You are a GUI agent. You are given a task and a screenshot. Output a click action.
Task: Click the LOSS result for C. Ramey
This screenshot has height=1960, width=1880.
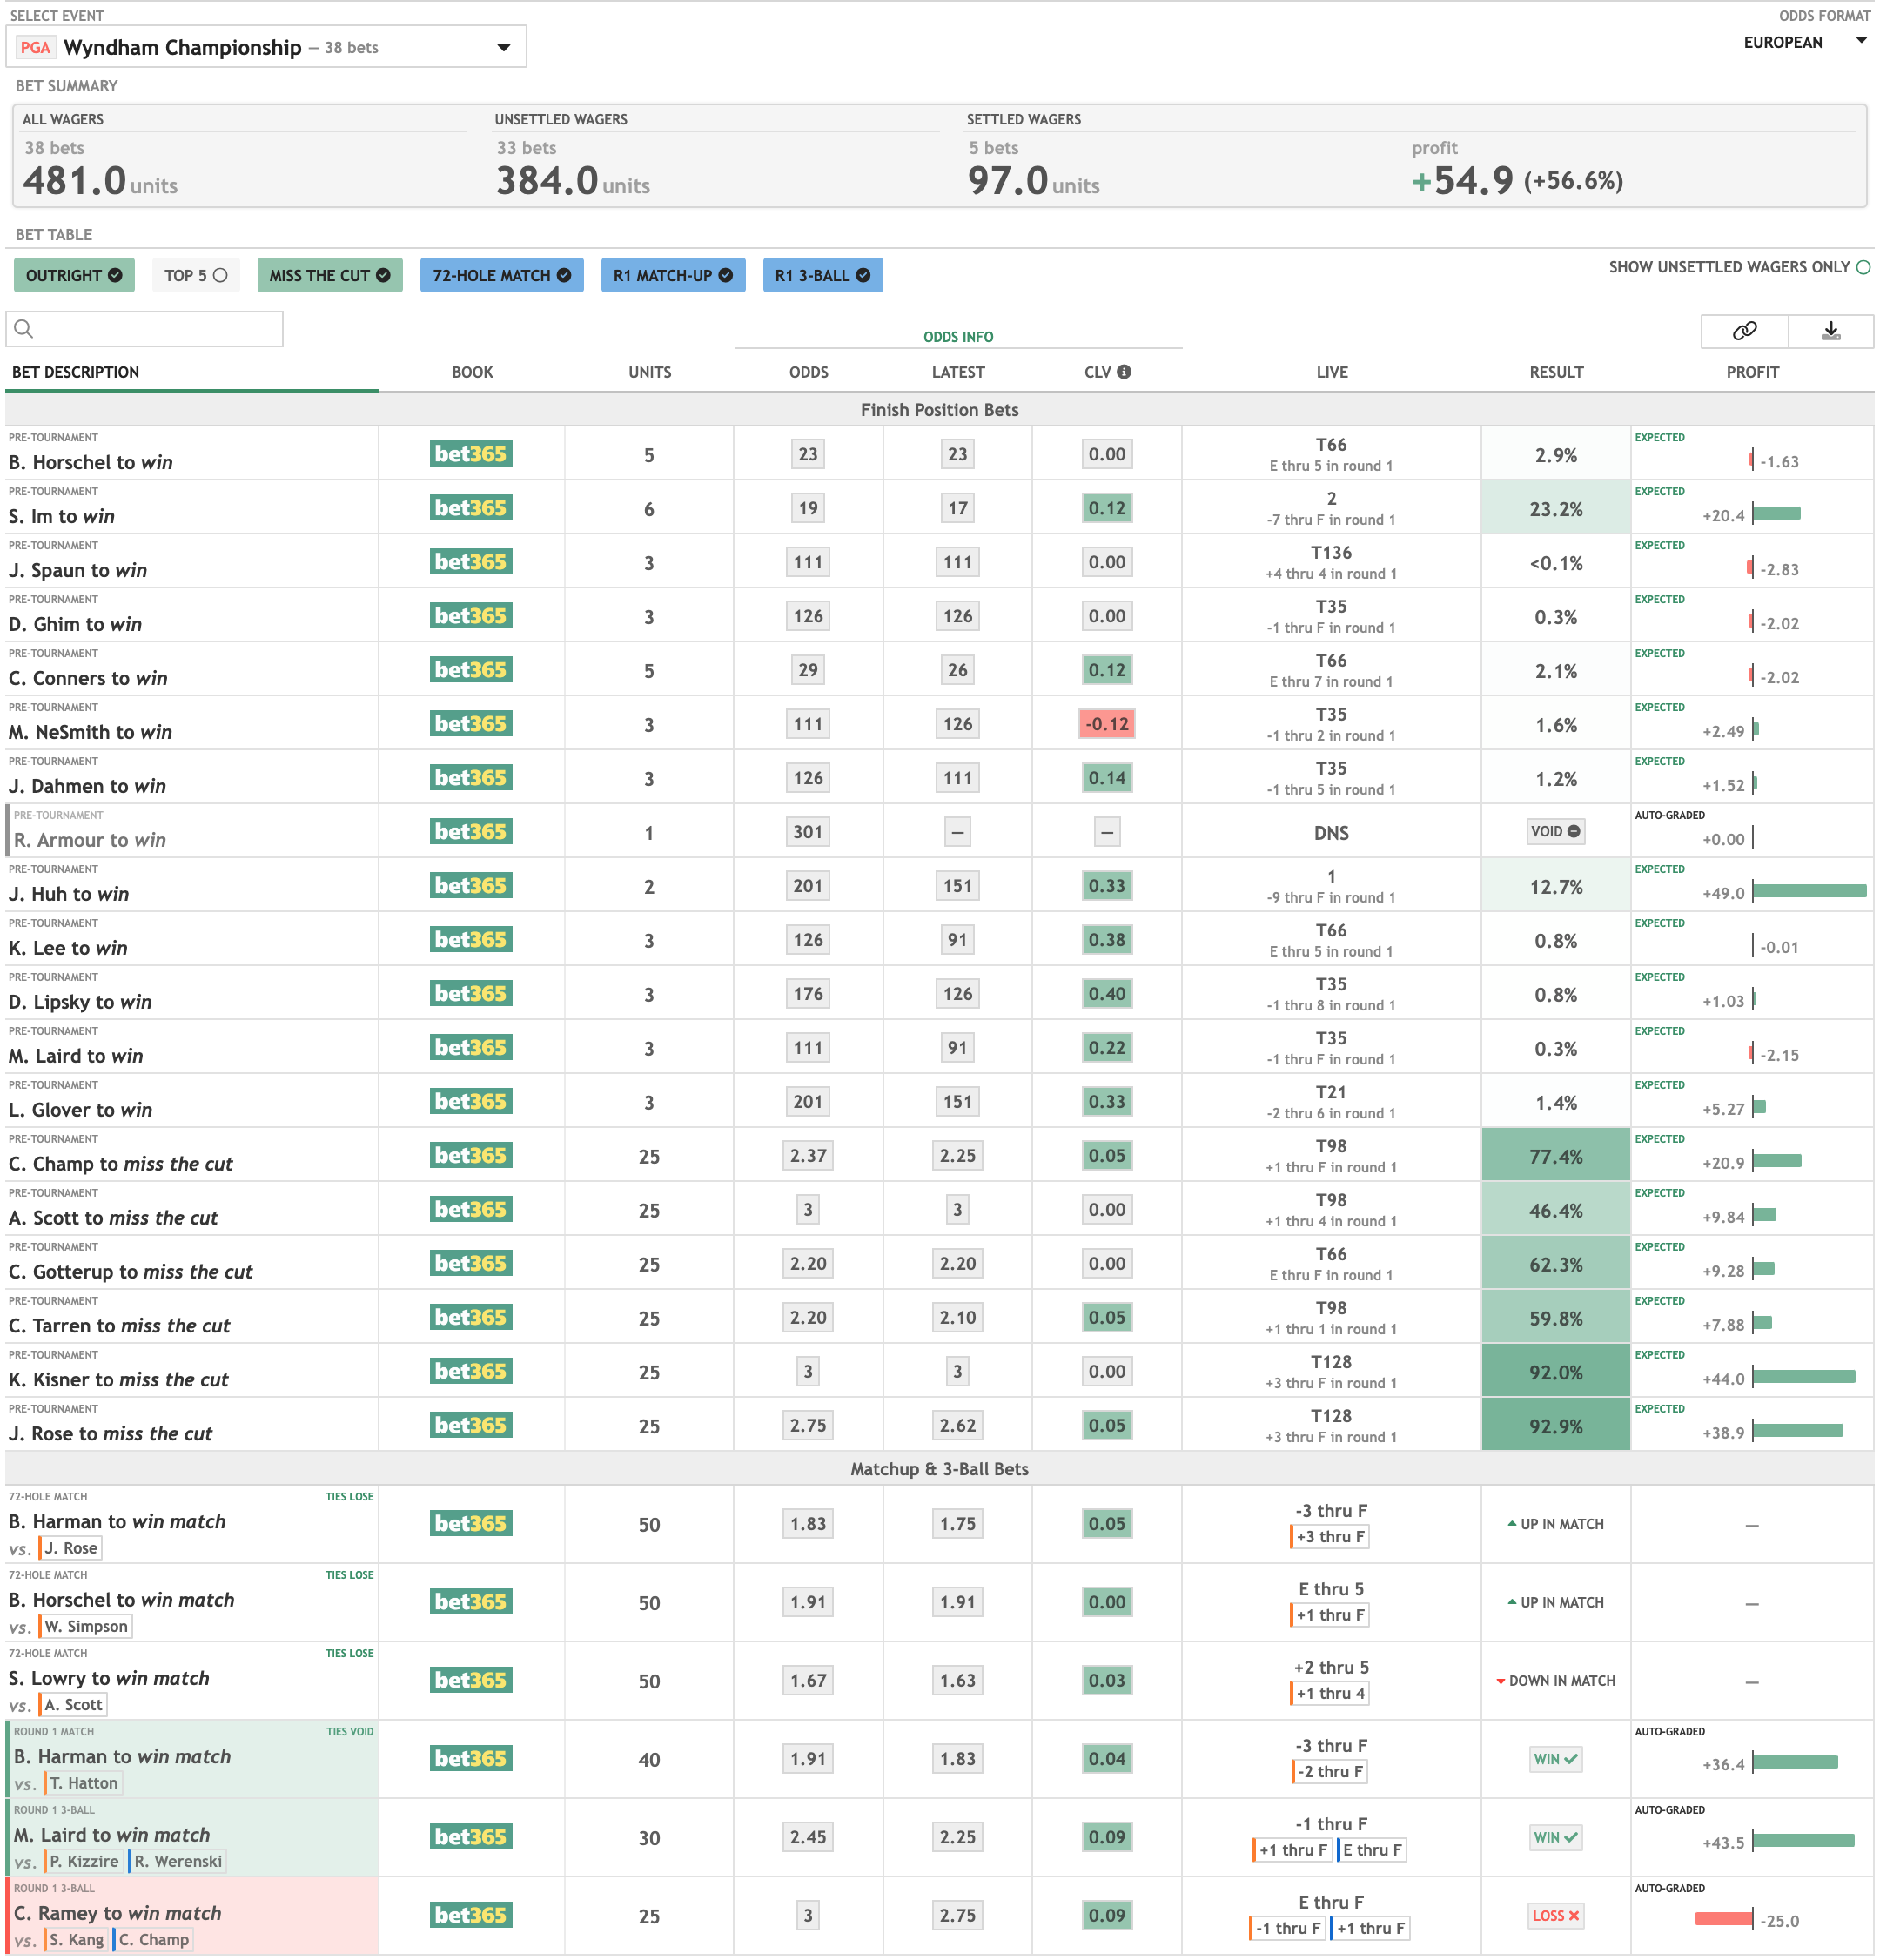(1555, 1916)
